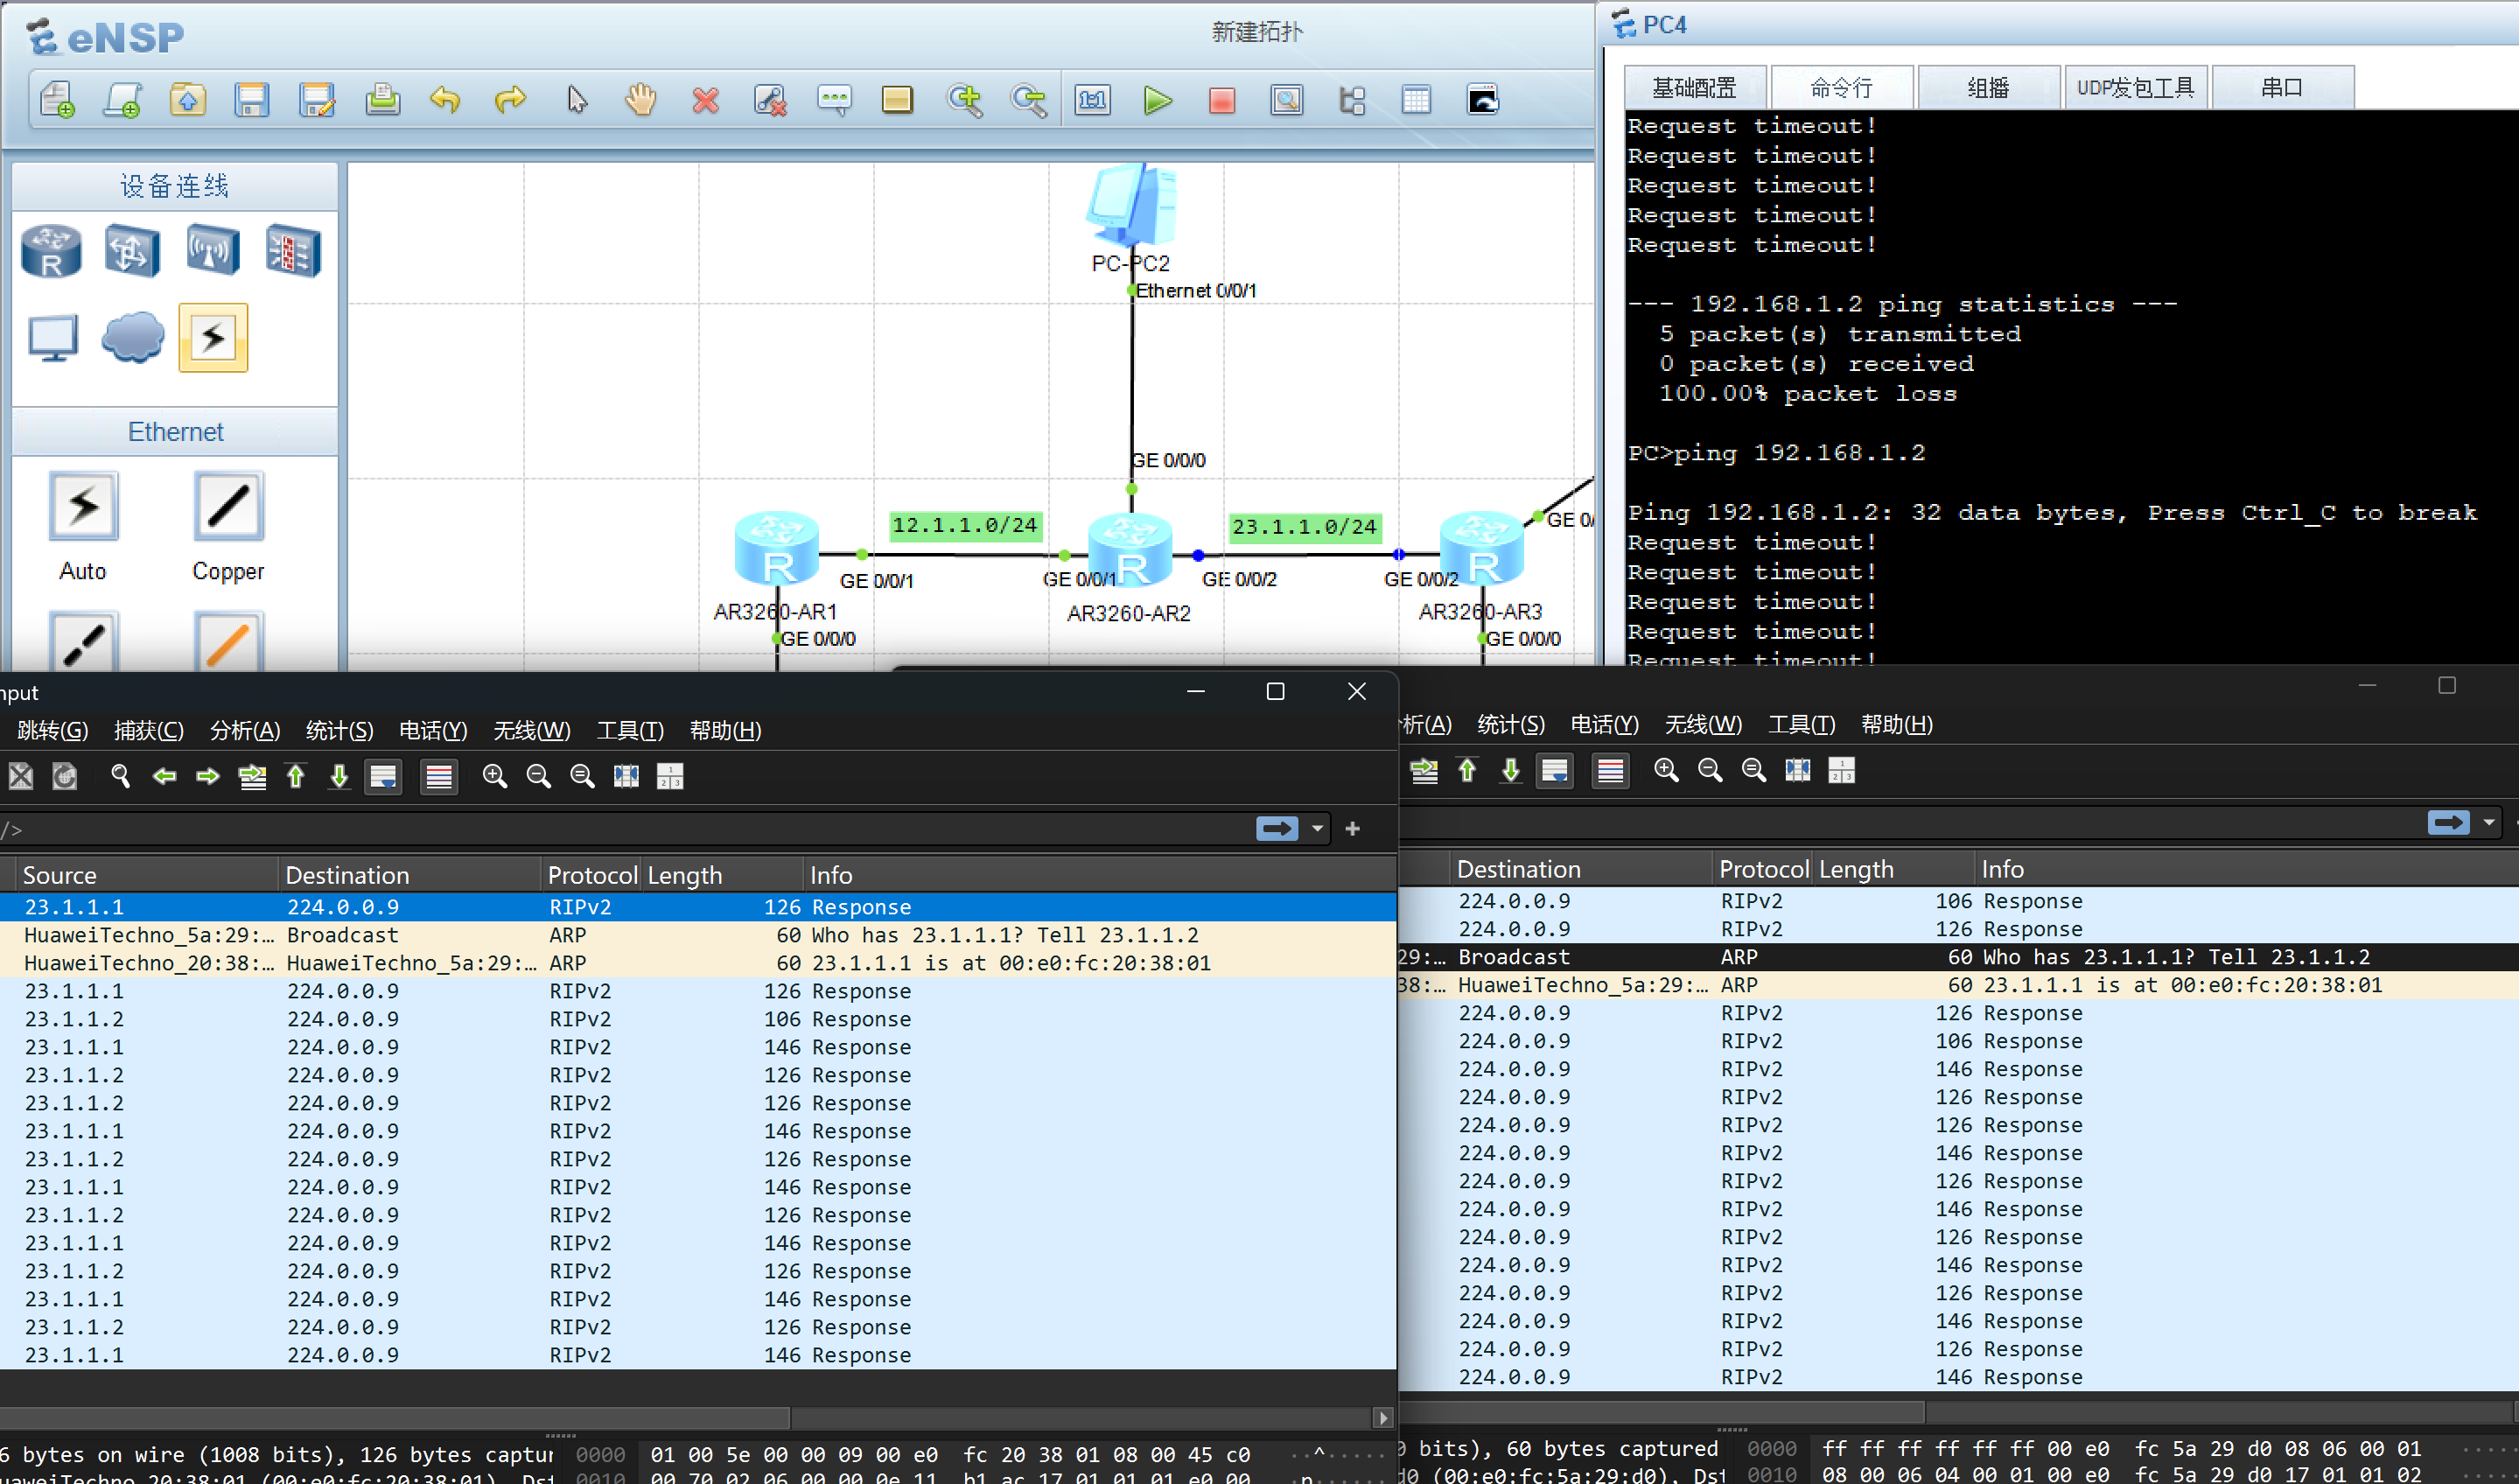Click the eNSP zoom in magnifier

(x=964, y=100)
